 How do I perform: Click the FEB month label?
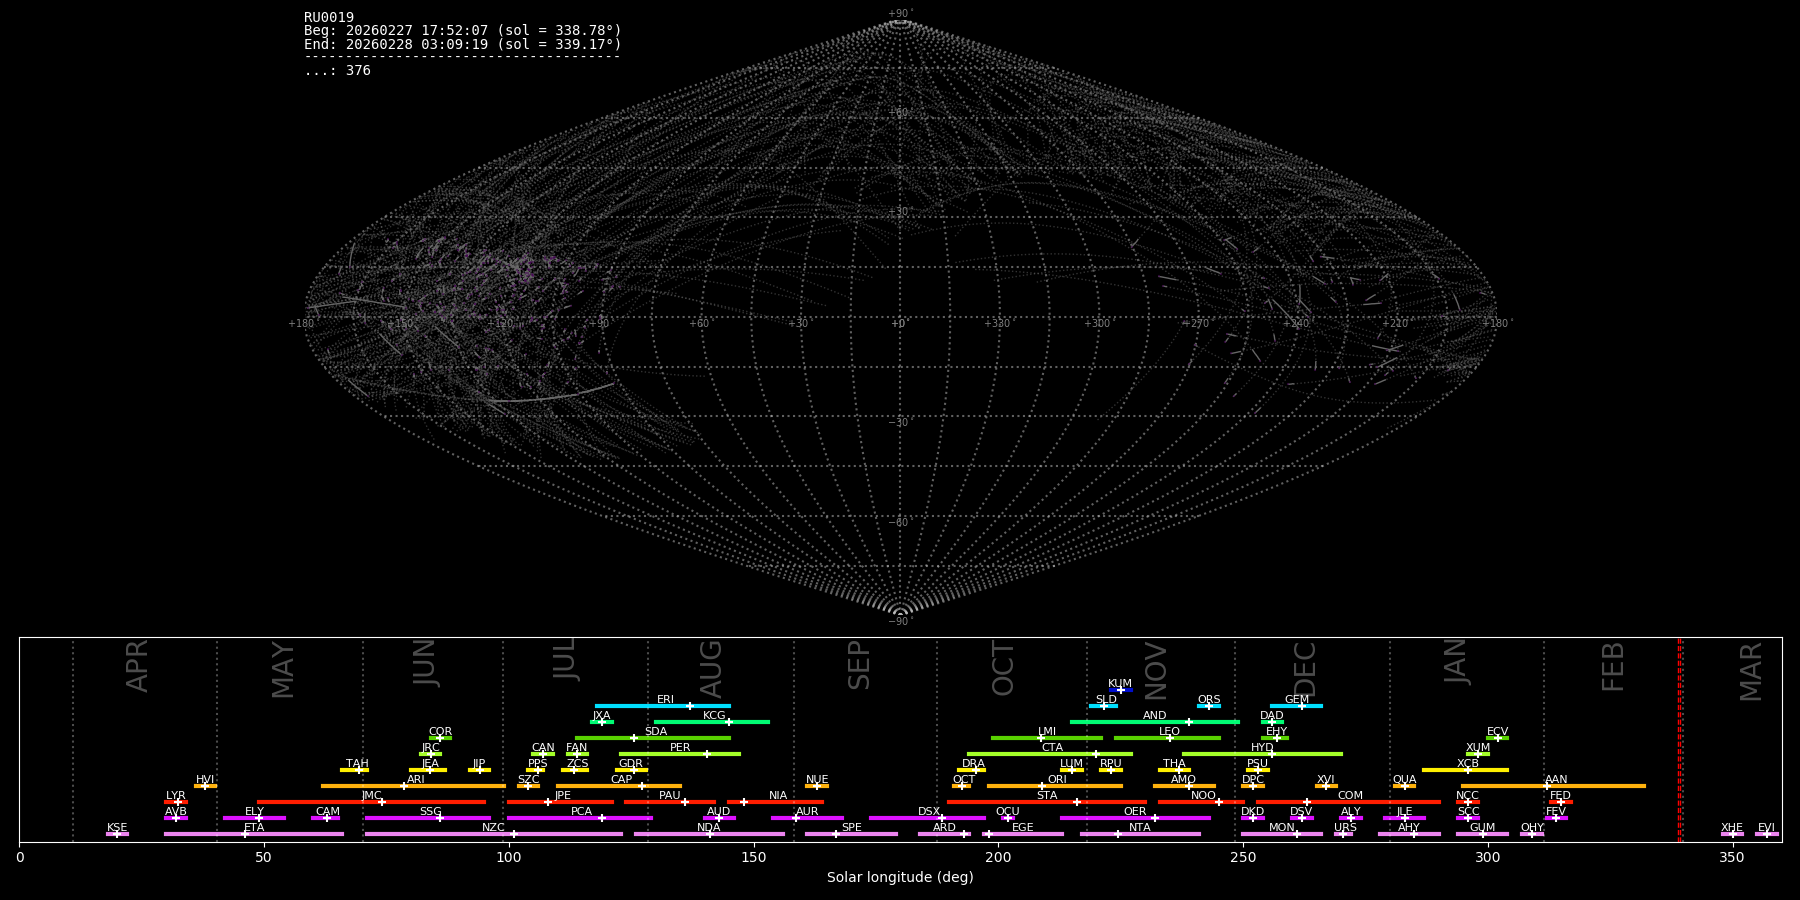tap(1613, 667)
